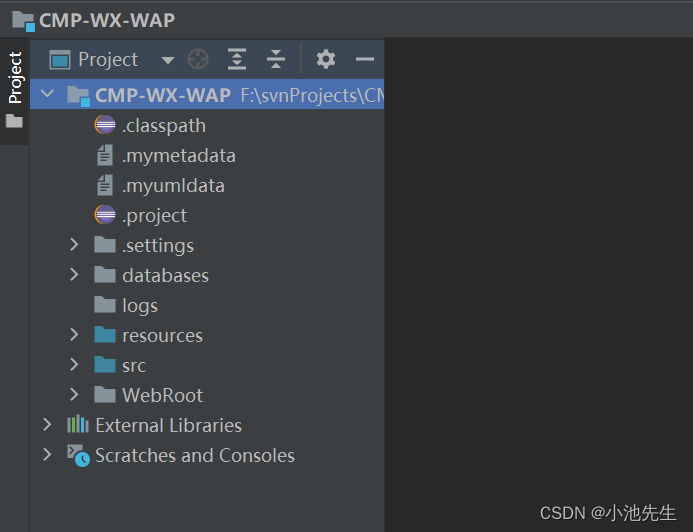Select the .project file
This screenshot has height=532, width=693.
tap(154, 216)
